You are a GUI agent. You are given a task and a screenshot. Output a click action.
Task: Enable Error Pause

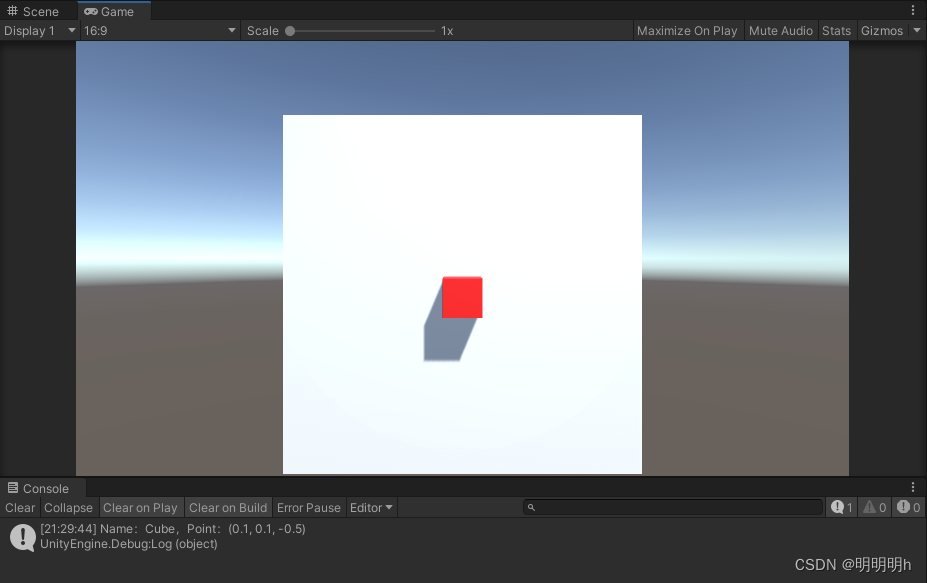(x=308, y=507)
